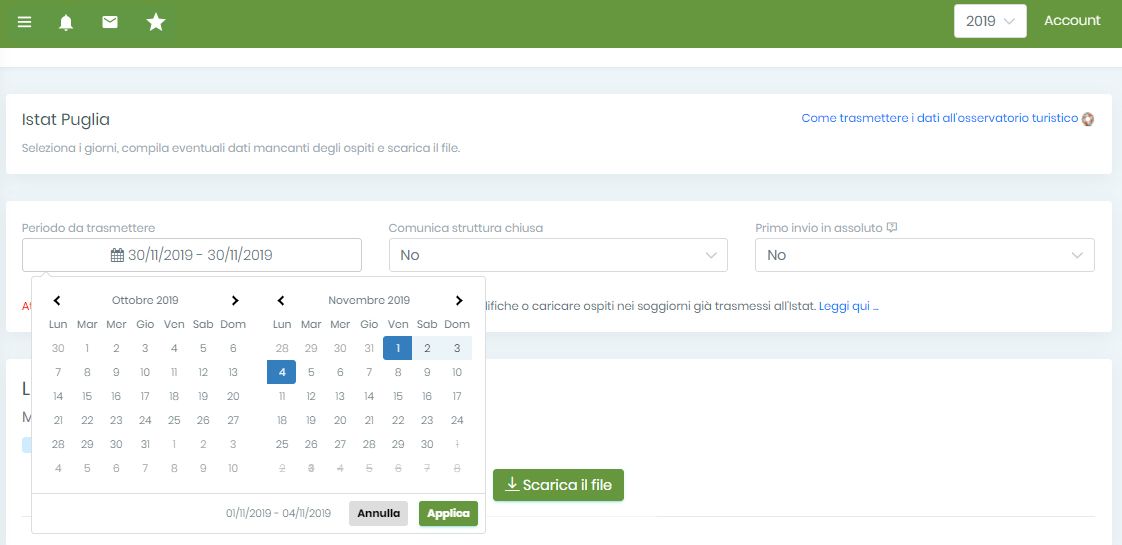Open link Come trasmettere i dati all'osservatorio turistico
The height and width of the screenshot is (545, 1122).
click(940, 118)
